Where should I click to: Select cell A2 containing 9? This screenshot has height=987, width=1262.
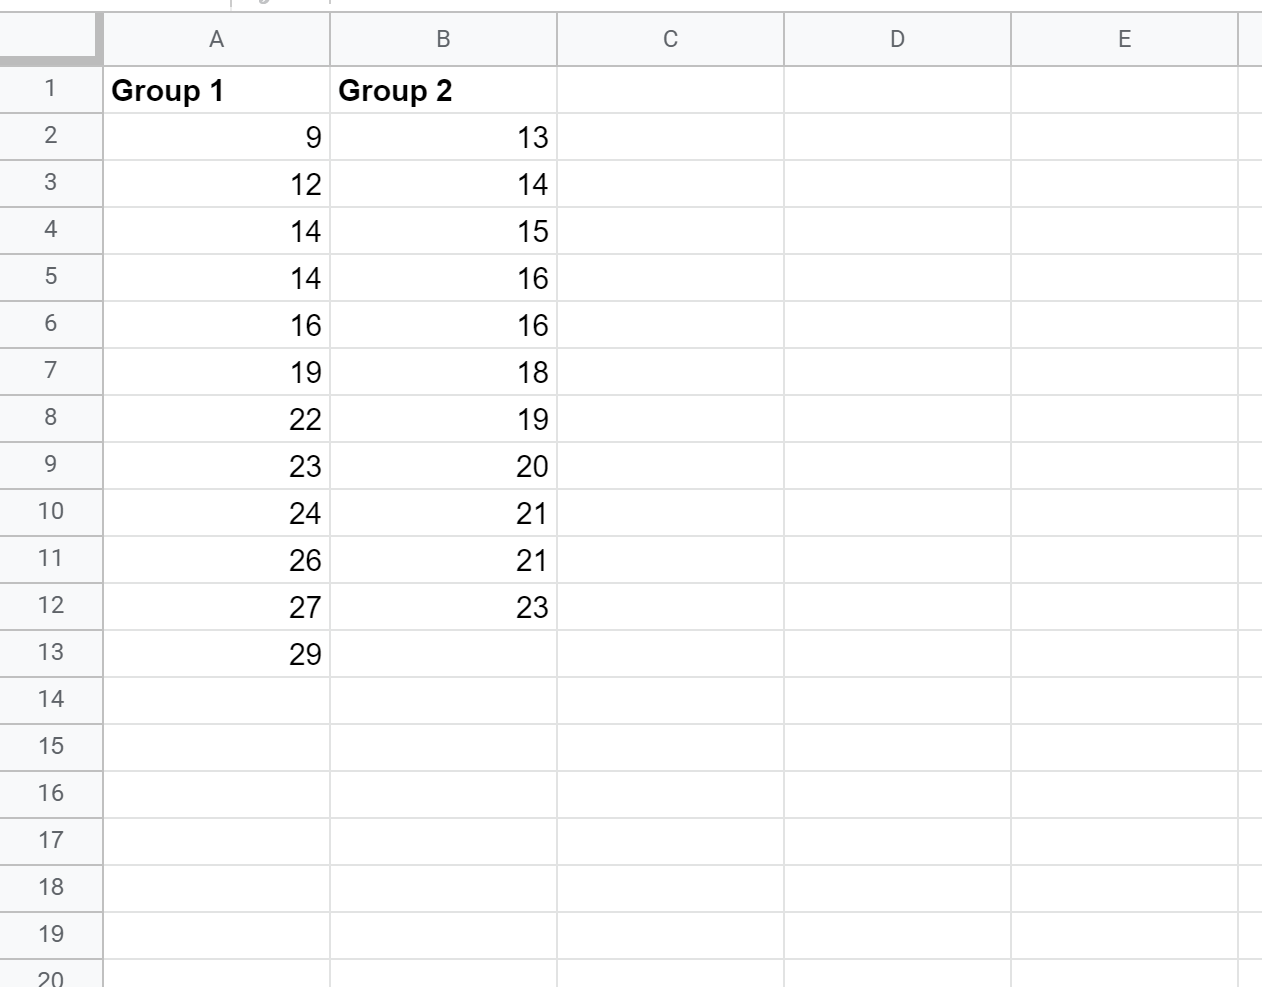click(216, 137)
